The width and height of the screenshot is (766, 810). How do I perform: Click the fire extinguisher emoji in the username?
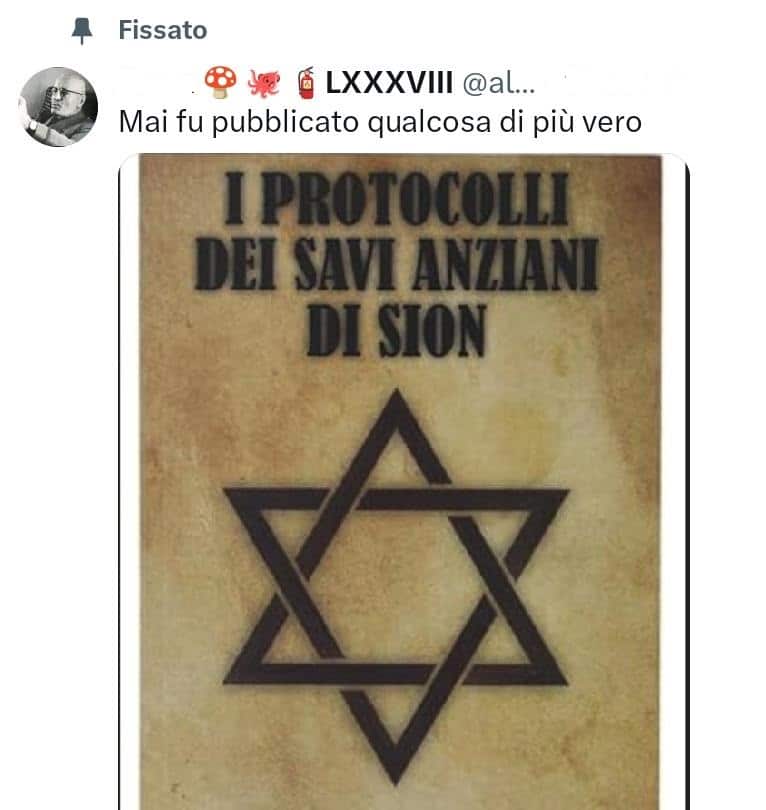307,83
